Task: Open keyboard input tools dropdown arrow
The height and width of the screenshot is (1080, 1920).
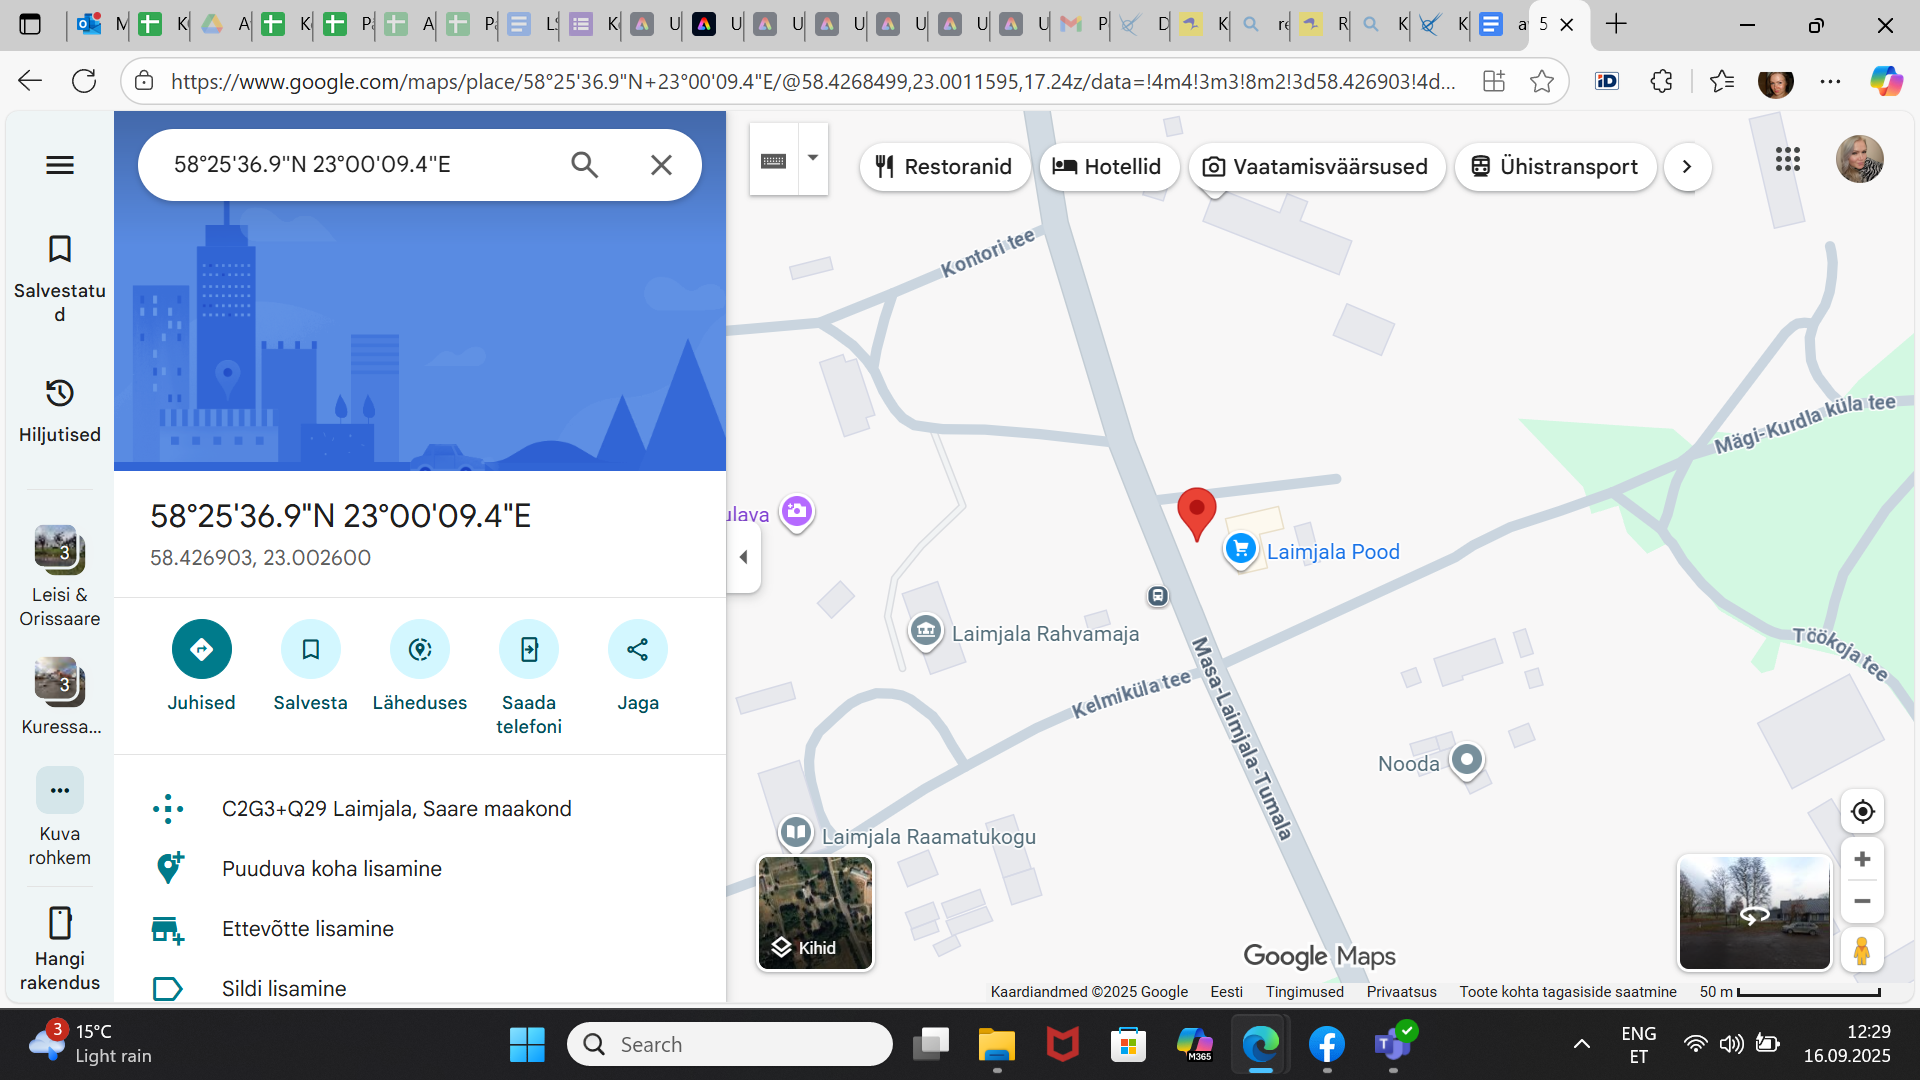Action: coord(813,158)
